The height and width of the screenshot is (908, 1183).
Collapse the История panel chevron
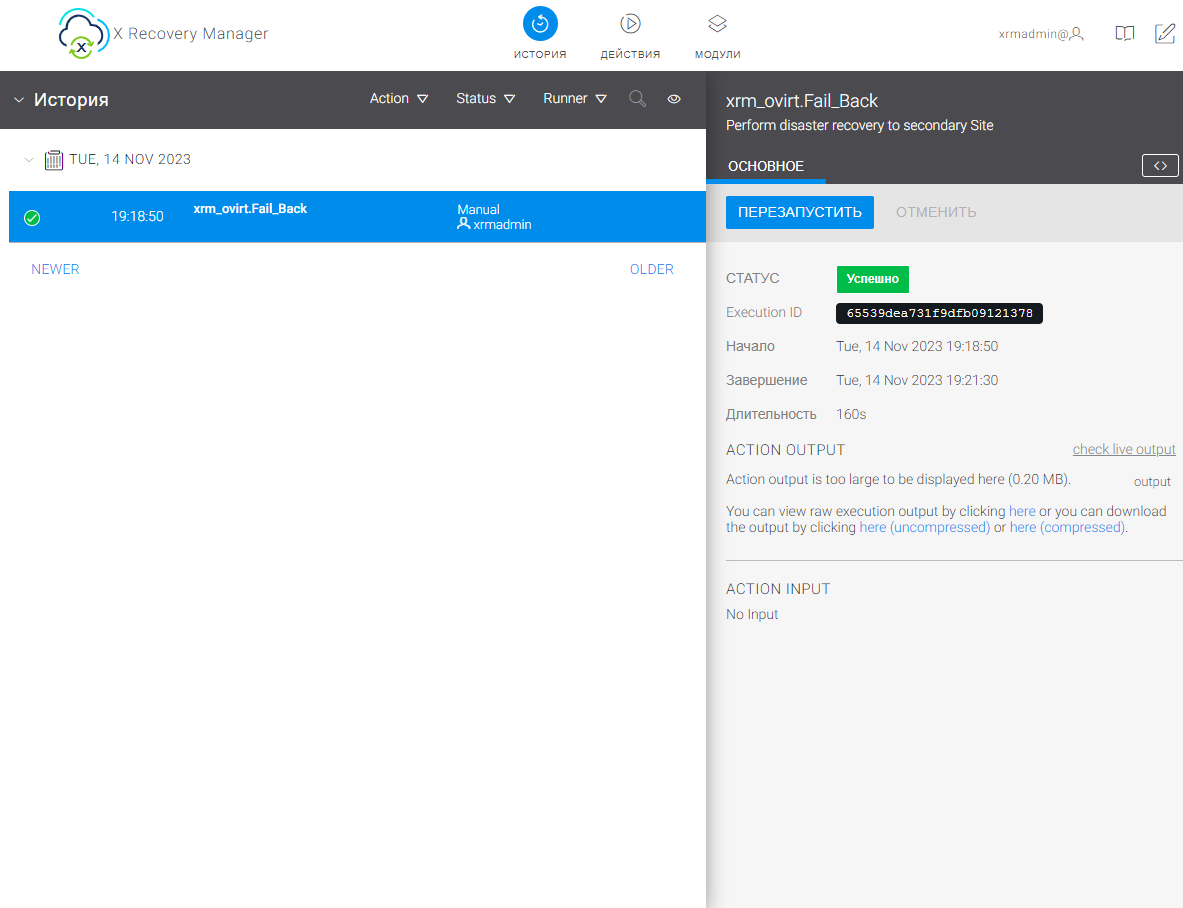point(19,100)
